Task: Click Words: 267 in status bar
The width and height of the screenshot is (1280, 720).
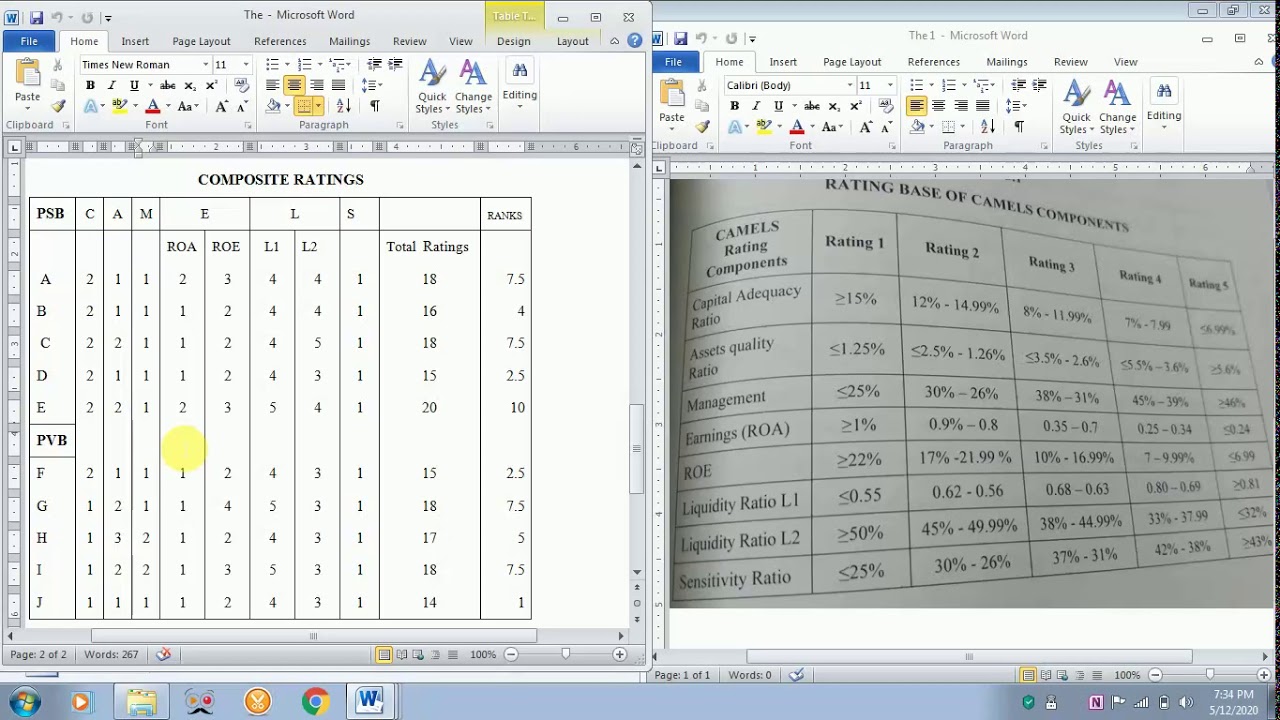Action: pyautogui.click(x=110, y=654)
